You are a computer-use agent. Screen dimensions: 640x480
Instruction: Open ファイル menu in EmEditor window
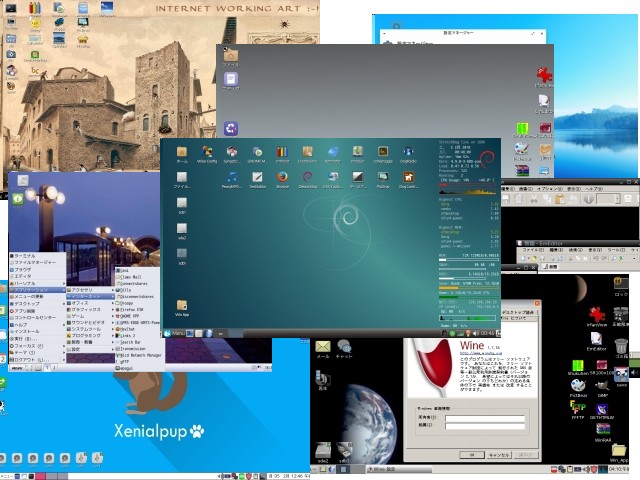click(533, 250)
